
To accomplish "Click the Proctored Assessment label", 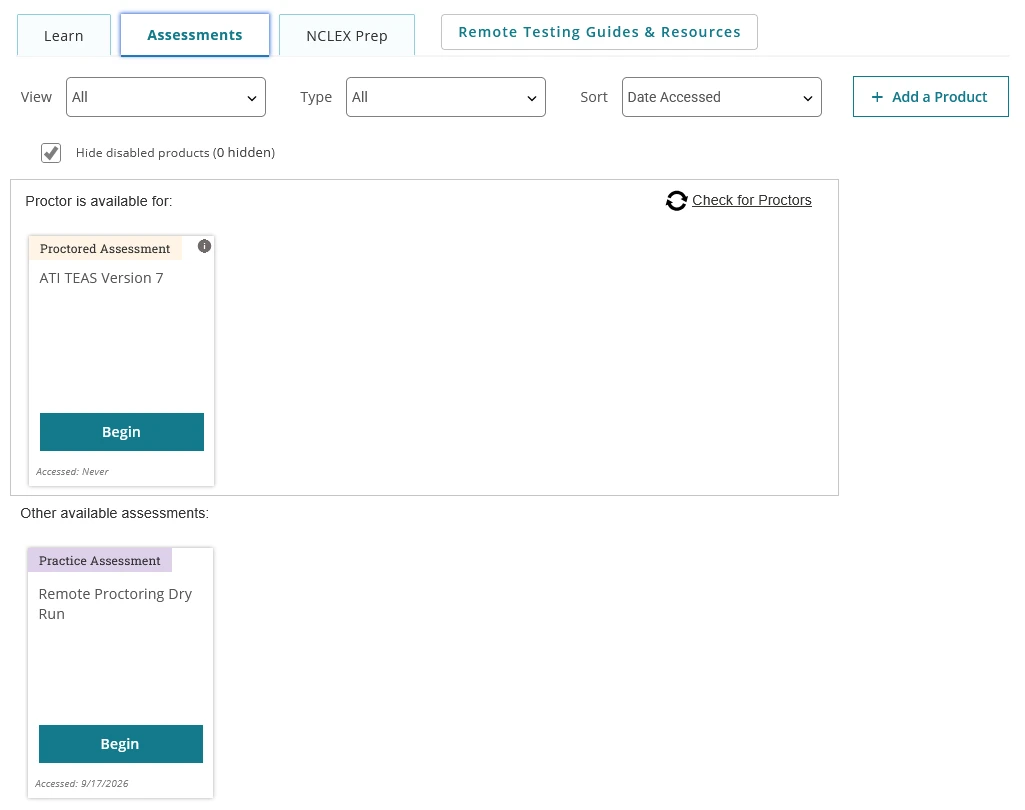I will (105, 248).
